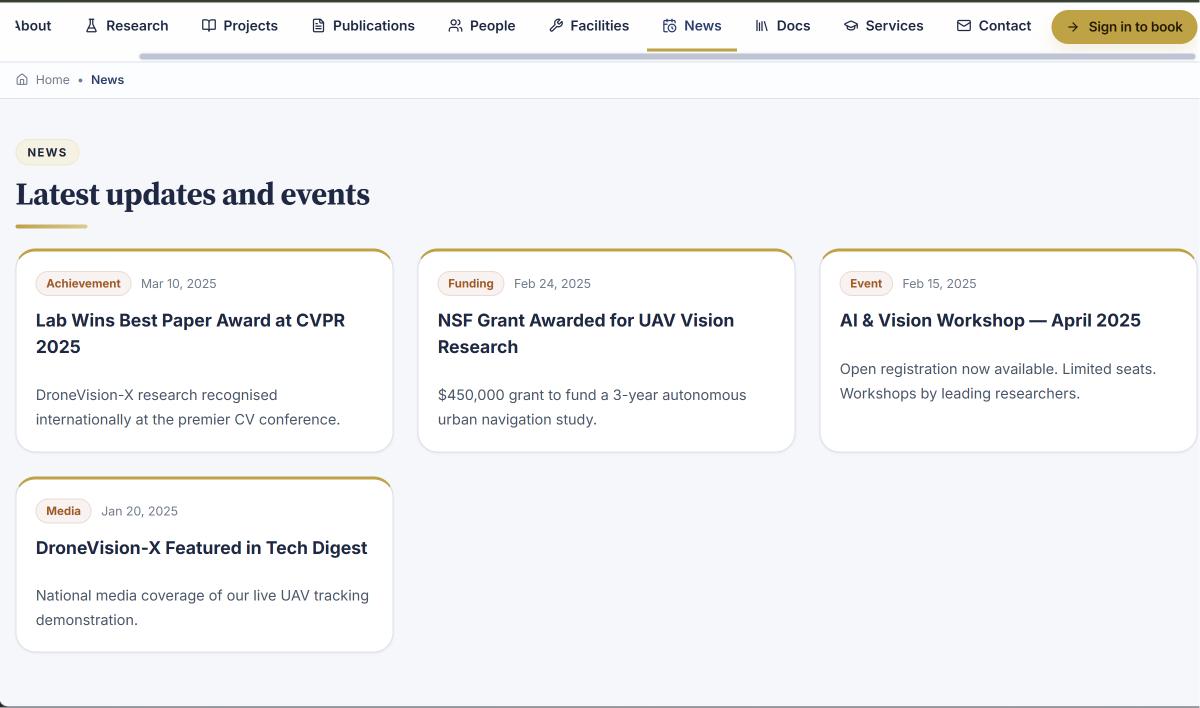Click the calendar clock icon beside News
The height and width of the screenshot is (708, 1200).
670,26
